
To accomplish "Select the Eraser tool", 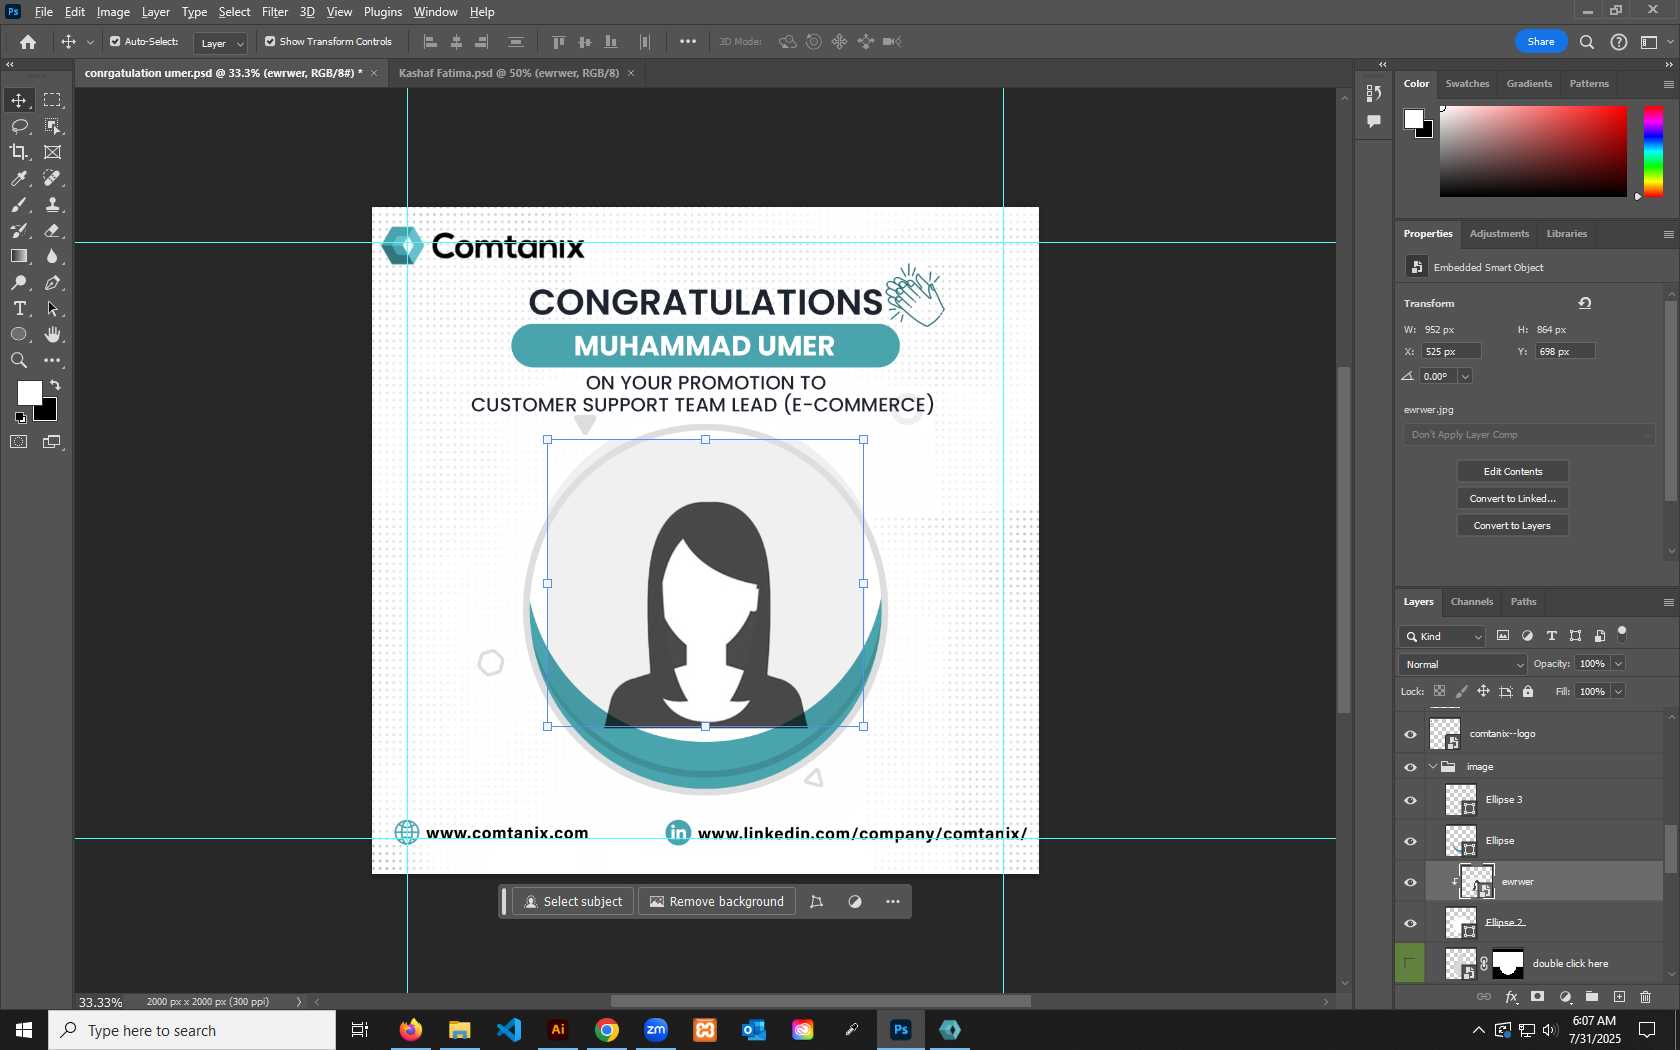I will coord(53,230).
